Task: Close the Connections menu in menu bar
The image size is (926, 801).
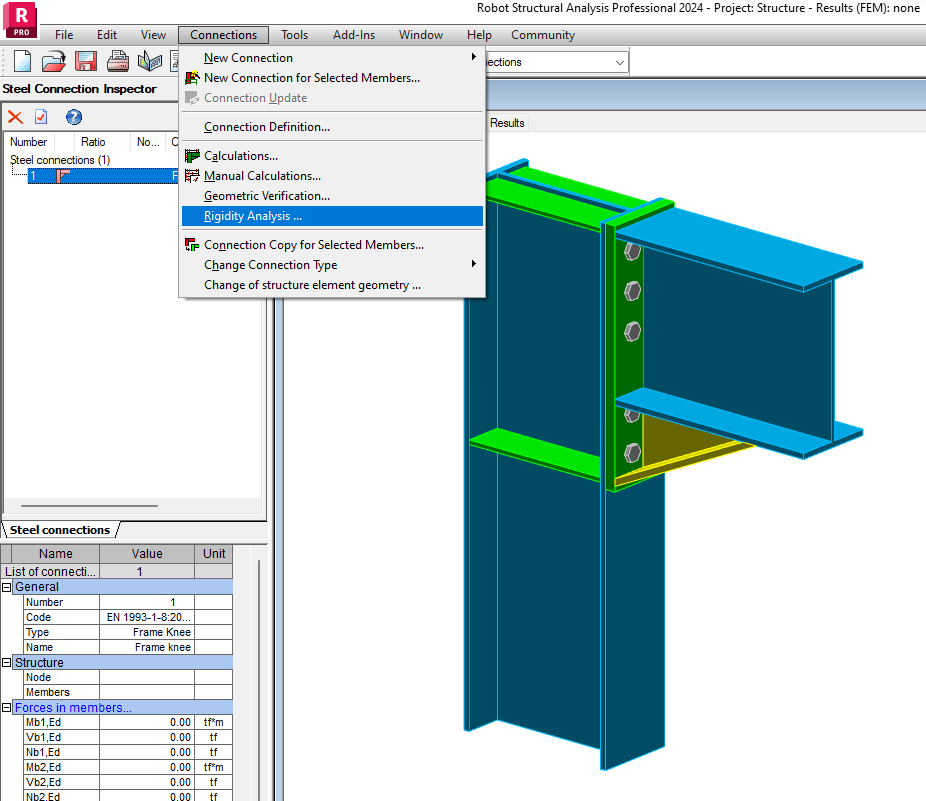Action: 223,35
